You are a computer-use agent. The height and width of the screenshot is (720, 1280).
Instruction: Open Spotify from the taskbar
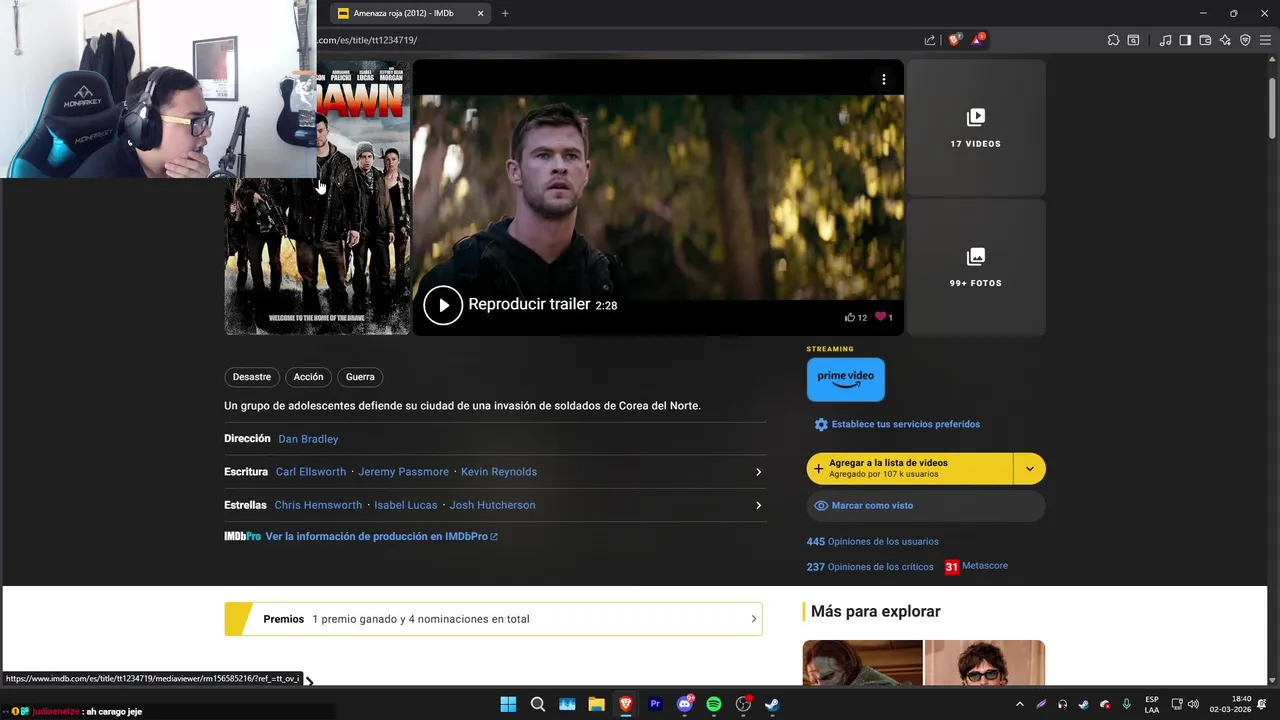(714, 704)
